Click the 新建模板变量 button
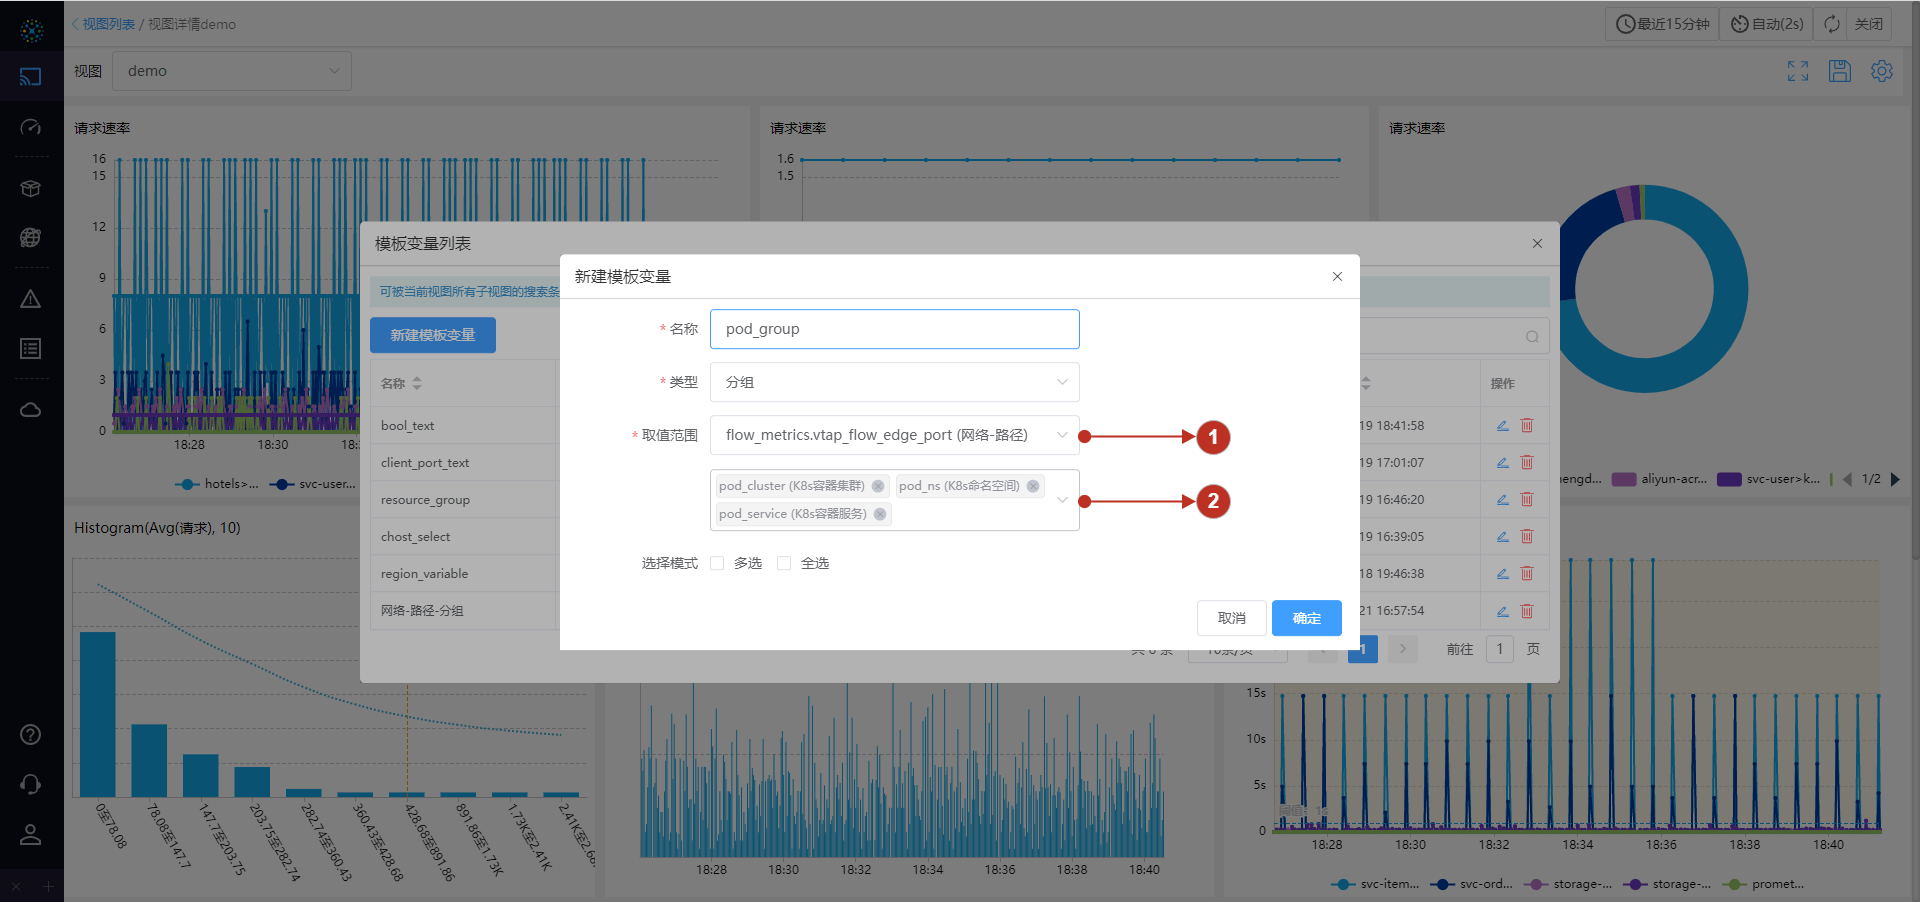 pos(432,335)
